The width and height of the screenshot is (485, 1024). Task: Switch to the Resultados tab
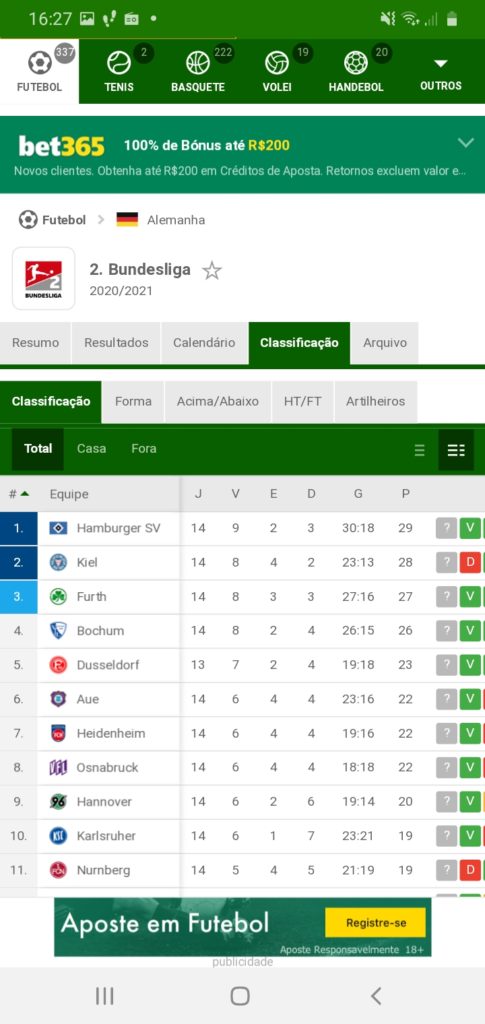(x=116, y=343)
